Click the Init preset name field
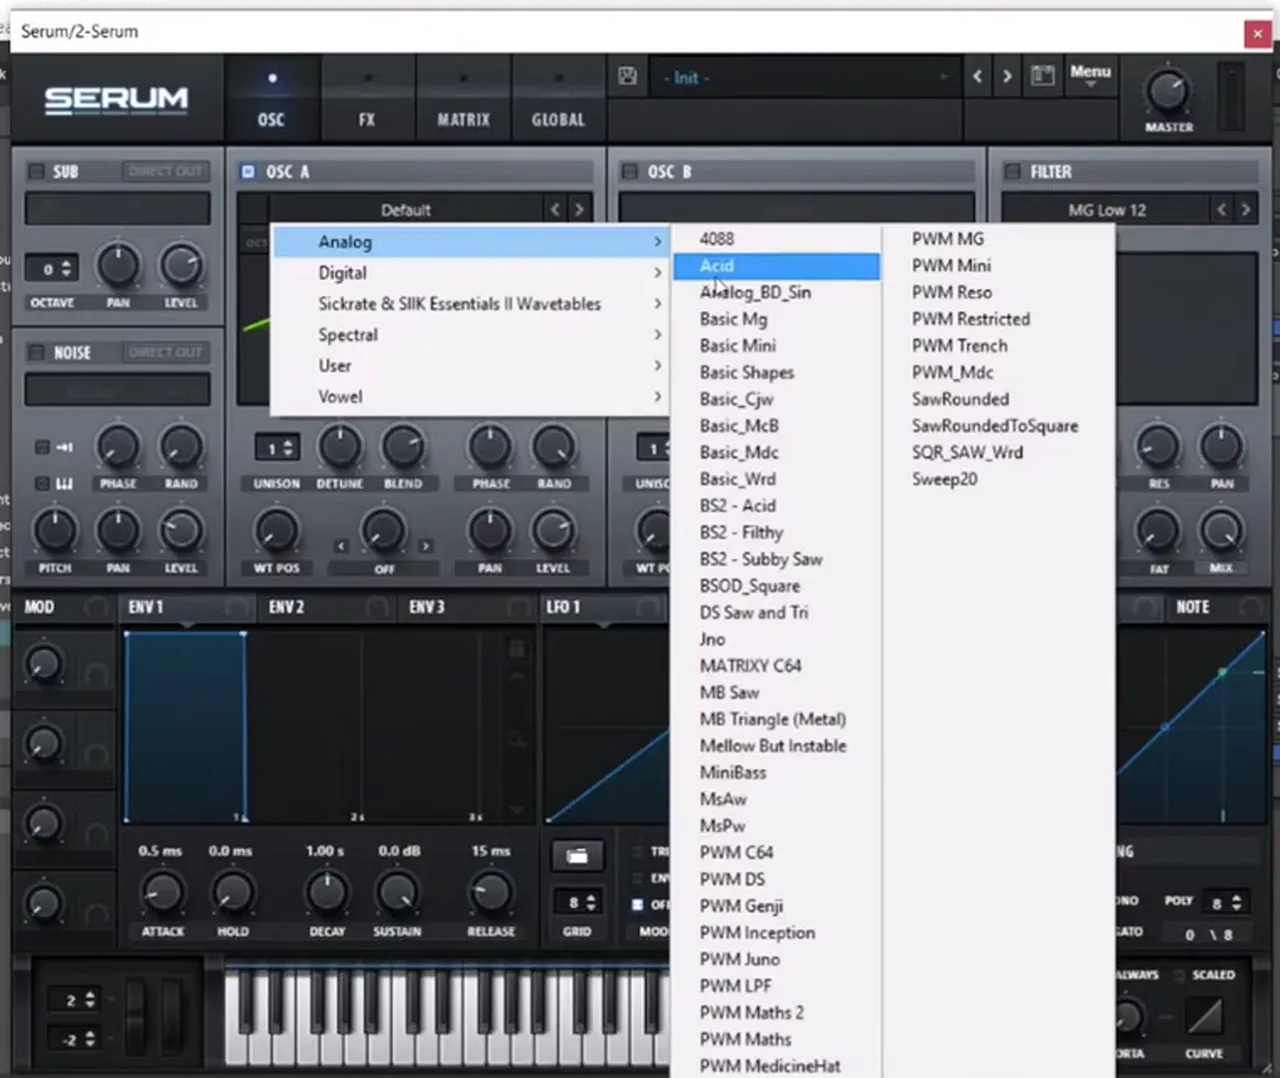1280x1078 pixels. tap(804, 77)
